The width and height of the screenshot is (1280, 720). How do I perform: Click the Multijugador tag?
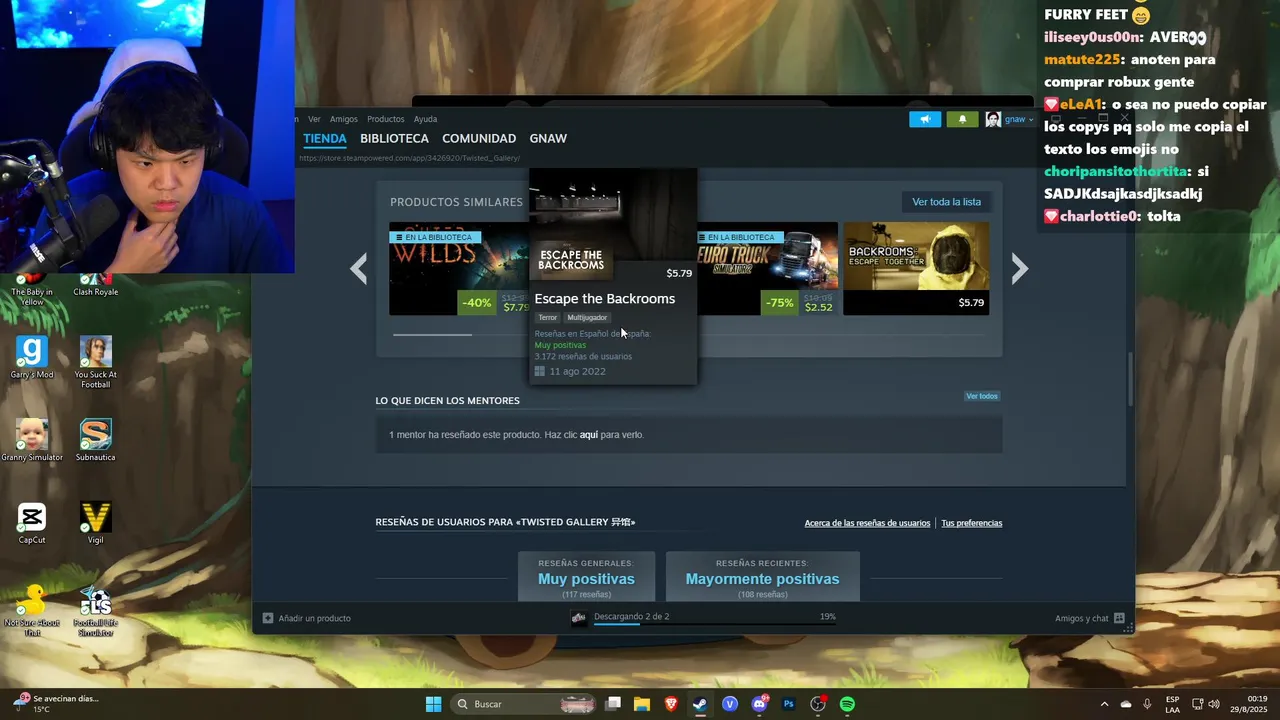[587, 318]
